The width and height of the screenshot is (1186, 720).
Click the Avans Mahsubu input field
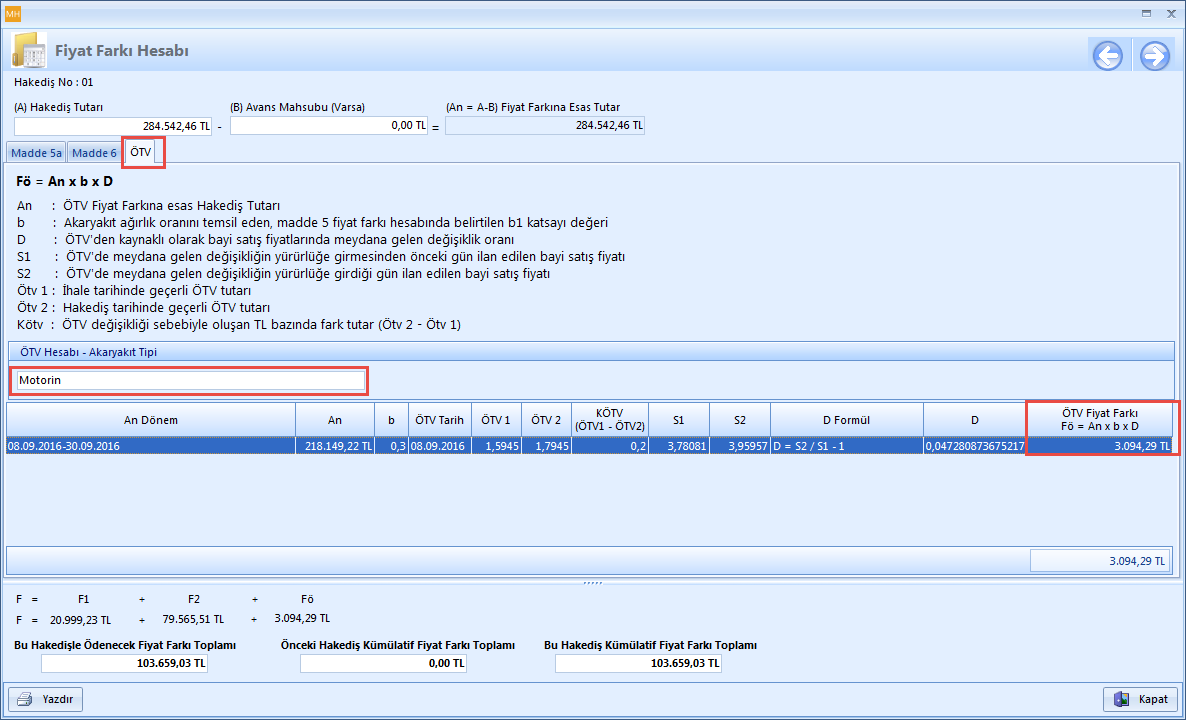[329, 126]
